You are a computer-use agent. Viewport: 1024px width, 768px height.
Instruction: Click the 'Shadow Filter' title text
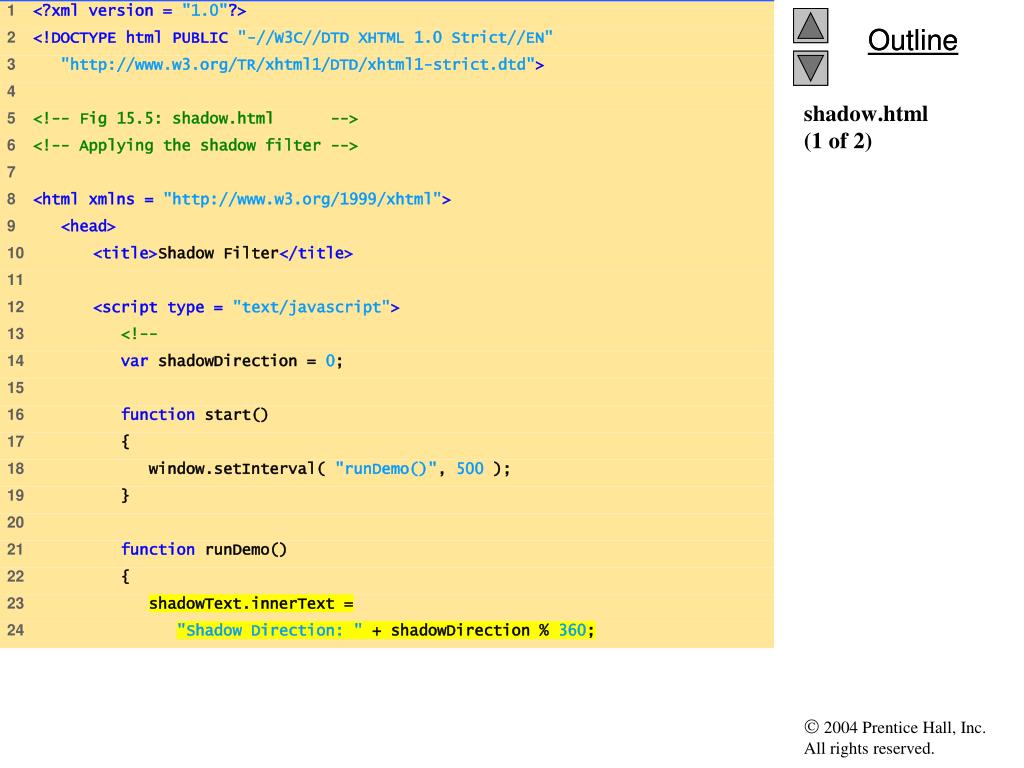(x=219, y=253)
